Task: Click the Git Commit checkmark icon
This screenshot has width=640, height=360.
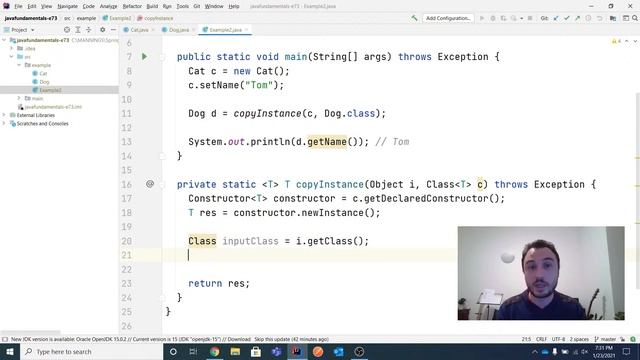Action: pos(567,18)
